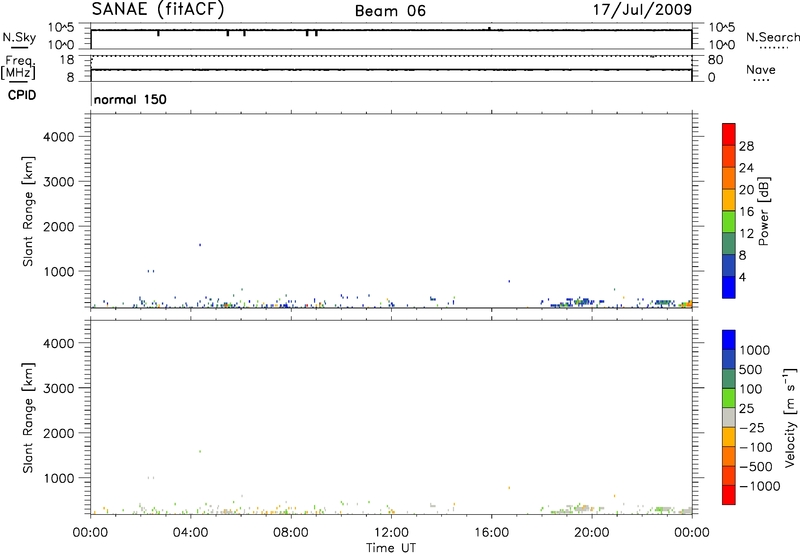This screenshot has height=554, width=800.
Task: Click the SANAE (fitACF) title
Action: [158, 9]
